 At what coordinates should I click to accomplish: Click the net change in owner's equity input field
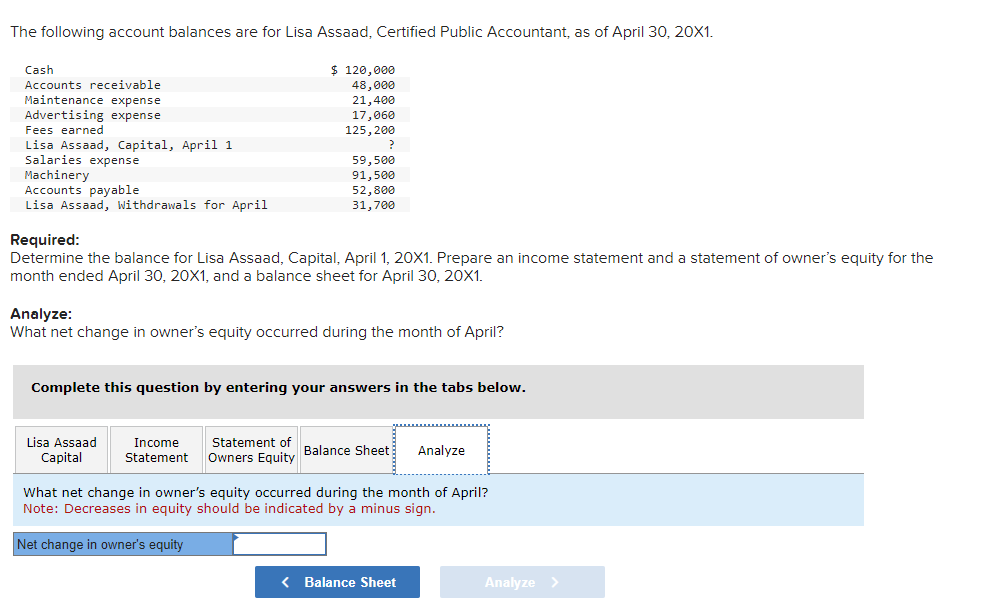(x=280, y=544)
